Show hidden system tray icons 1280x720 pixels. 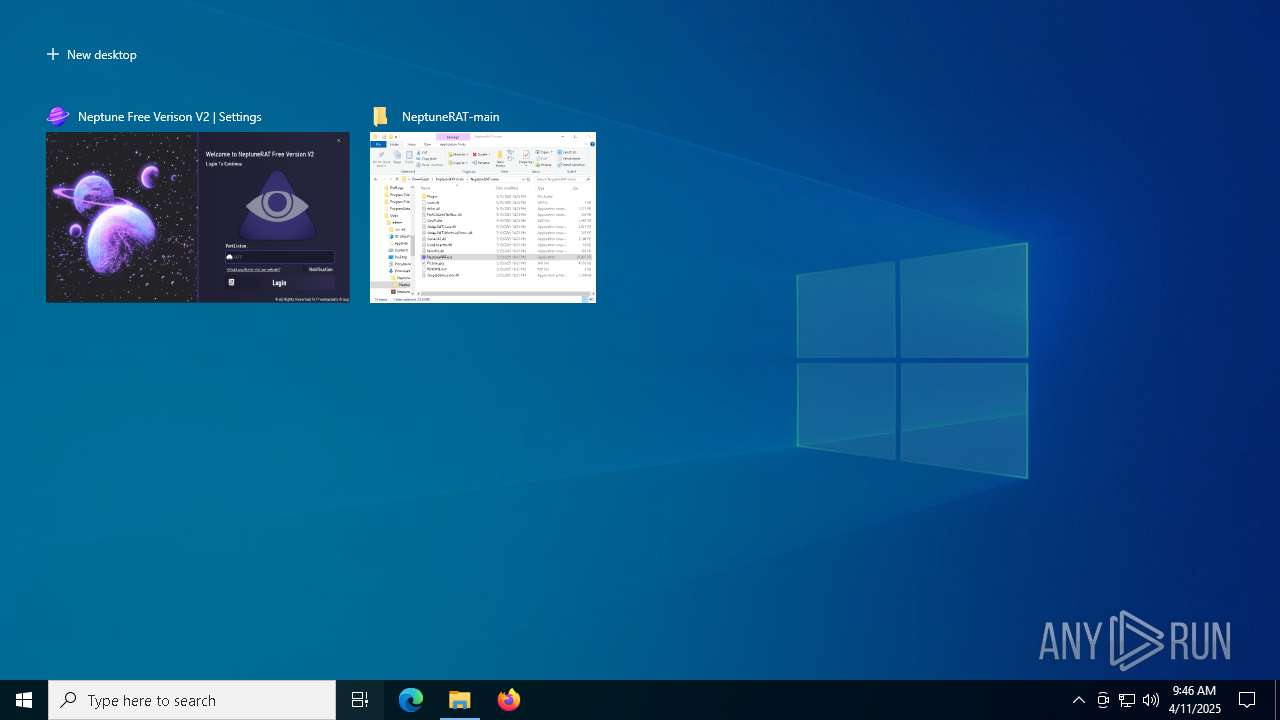[x=1079, y=700]
